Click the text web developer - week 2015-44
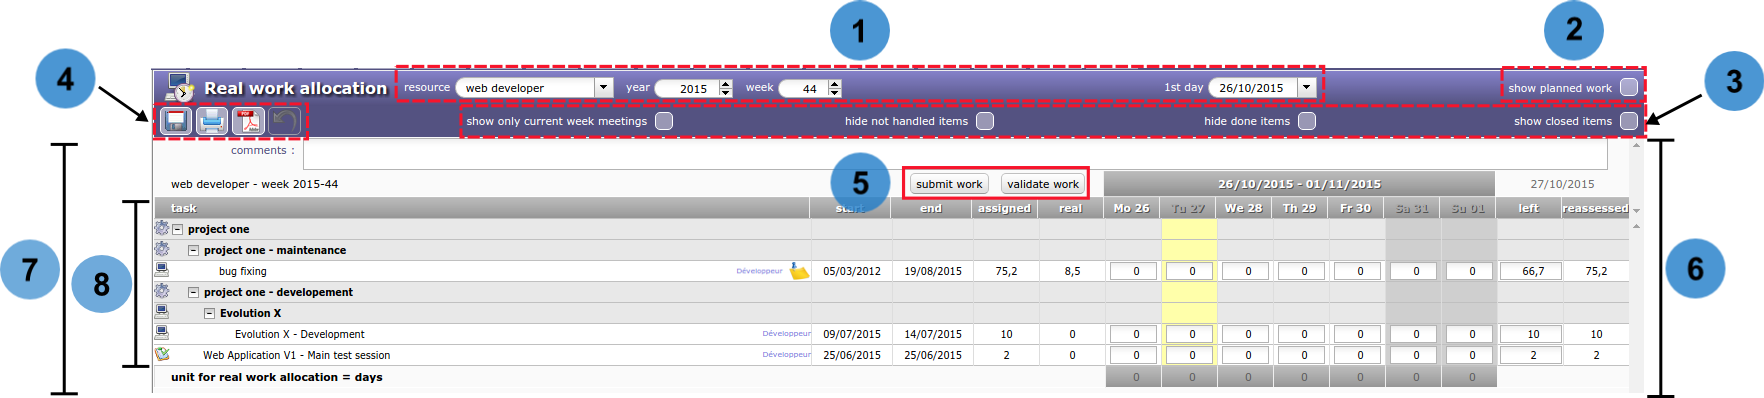Image resolution: width=1764 pixels, height=398 pixels. tap(254, 184)
